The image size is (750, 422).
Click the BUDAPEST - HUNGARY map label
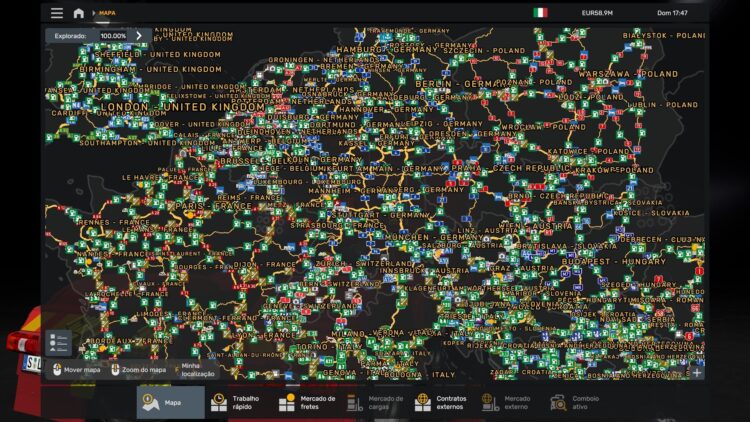click(x=614, y=262)
